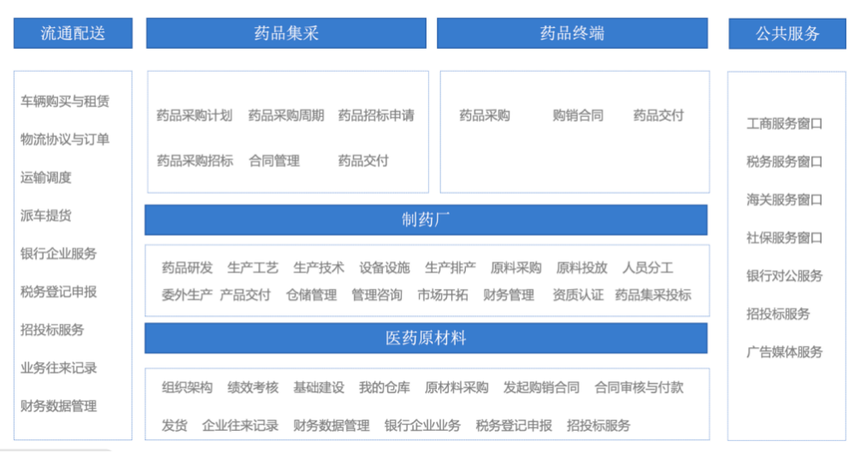Open 原料采购 item
Screen dimensions: 860x453
pyautogui.click(x=516, y=268)
